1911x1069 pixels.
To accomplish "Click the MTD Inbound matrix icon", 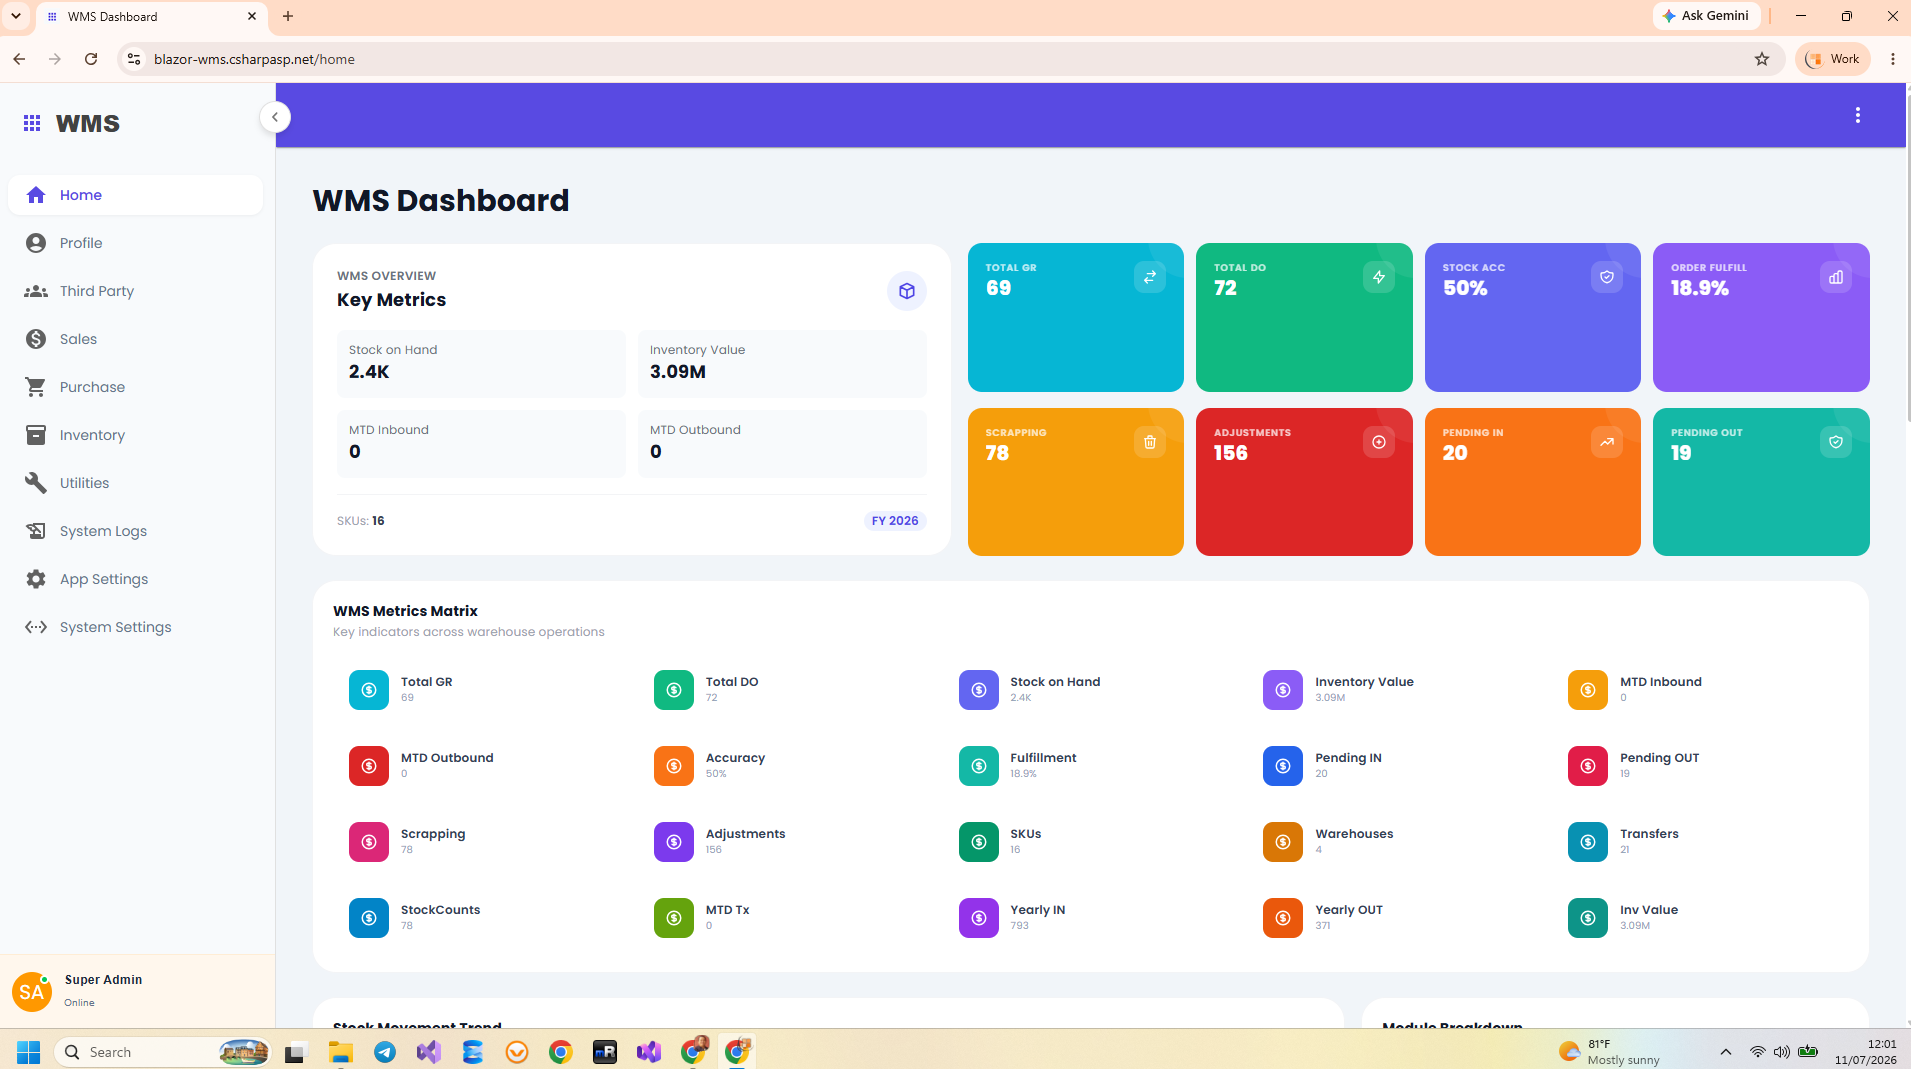I will coord(1588,690).
